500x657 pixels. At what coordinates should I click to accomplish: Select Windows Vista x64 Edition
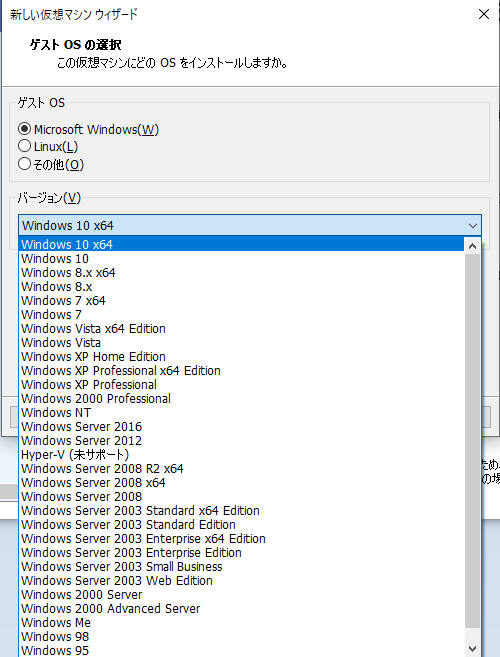(242, 328)
